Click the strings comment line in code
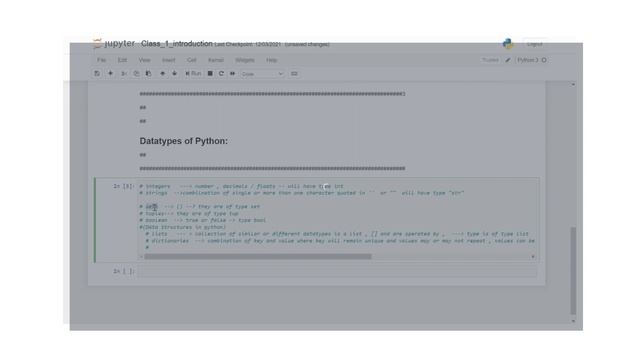 click(302, 193)
